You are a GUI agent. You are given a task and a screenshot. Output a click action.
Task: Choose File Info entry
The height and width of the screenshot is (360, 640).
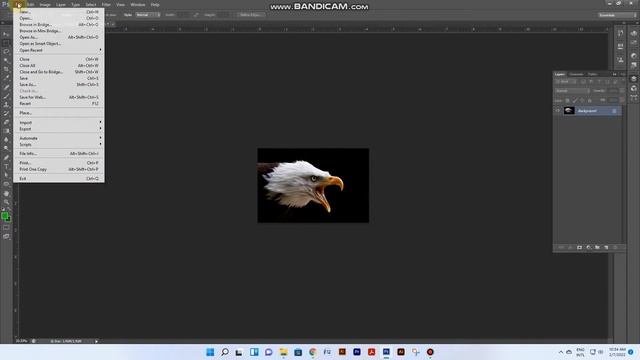tap(59, 153)
